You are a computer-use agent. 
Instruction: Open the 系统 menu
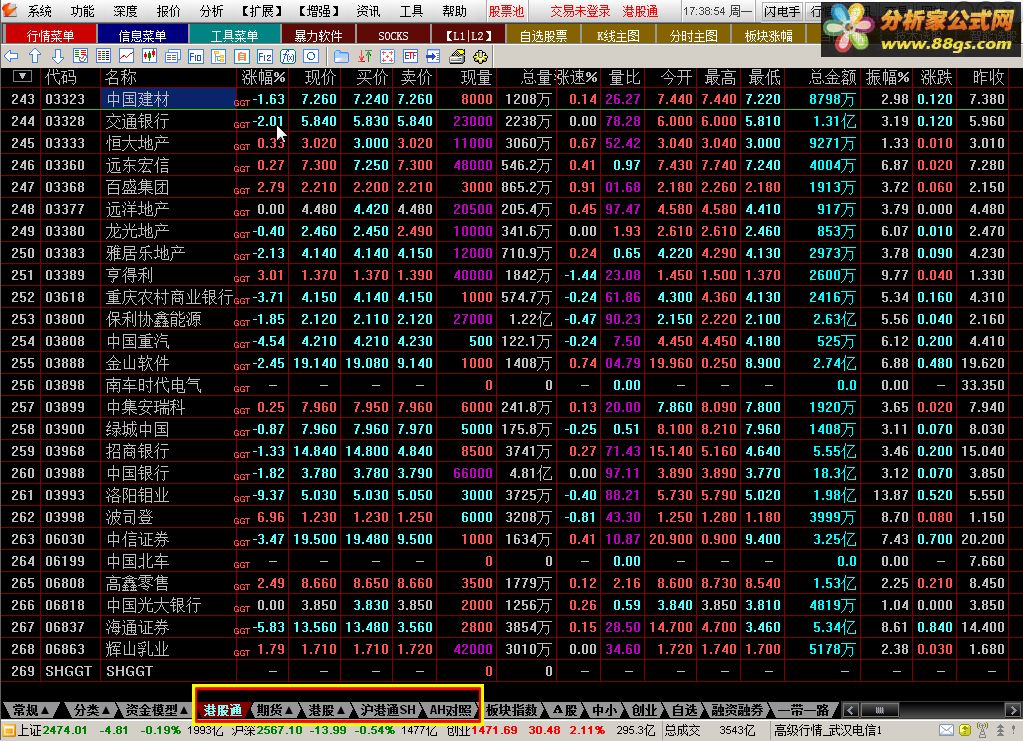(39, 11)
